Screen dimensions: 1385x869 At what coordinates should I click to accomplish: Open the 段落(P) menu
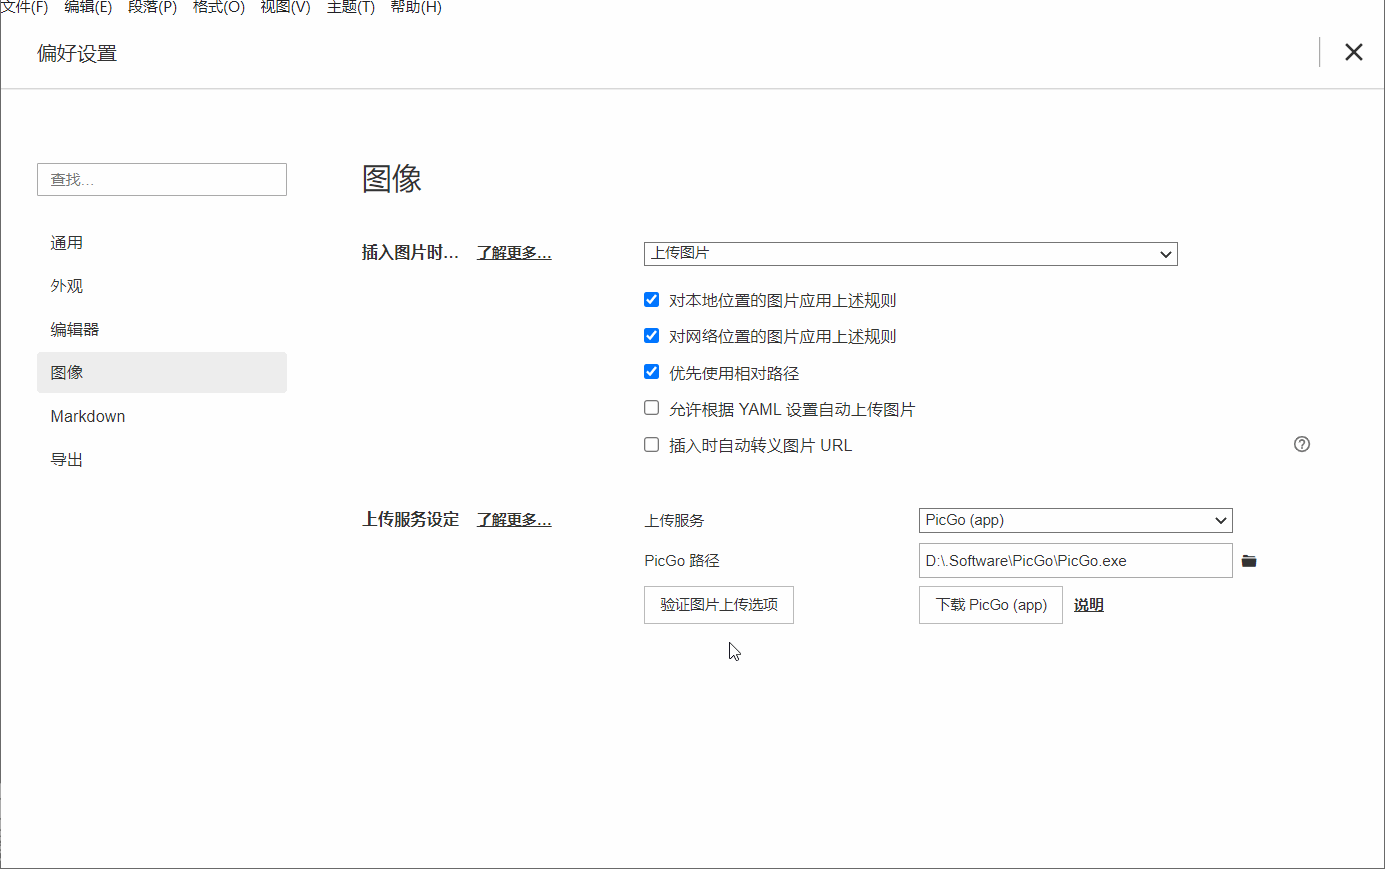tap(151, 8)
